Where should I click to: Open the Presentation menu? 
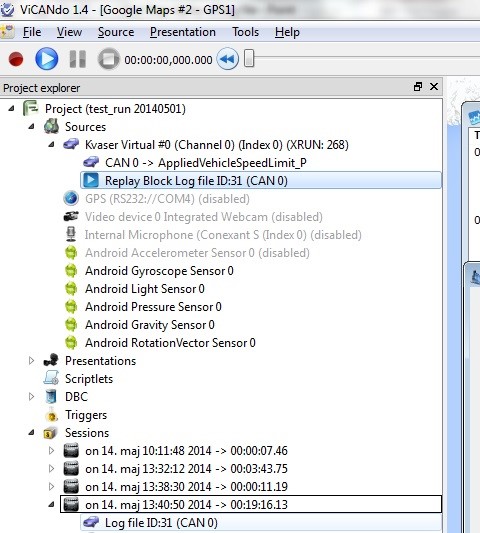coord(183,32)
